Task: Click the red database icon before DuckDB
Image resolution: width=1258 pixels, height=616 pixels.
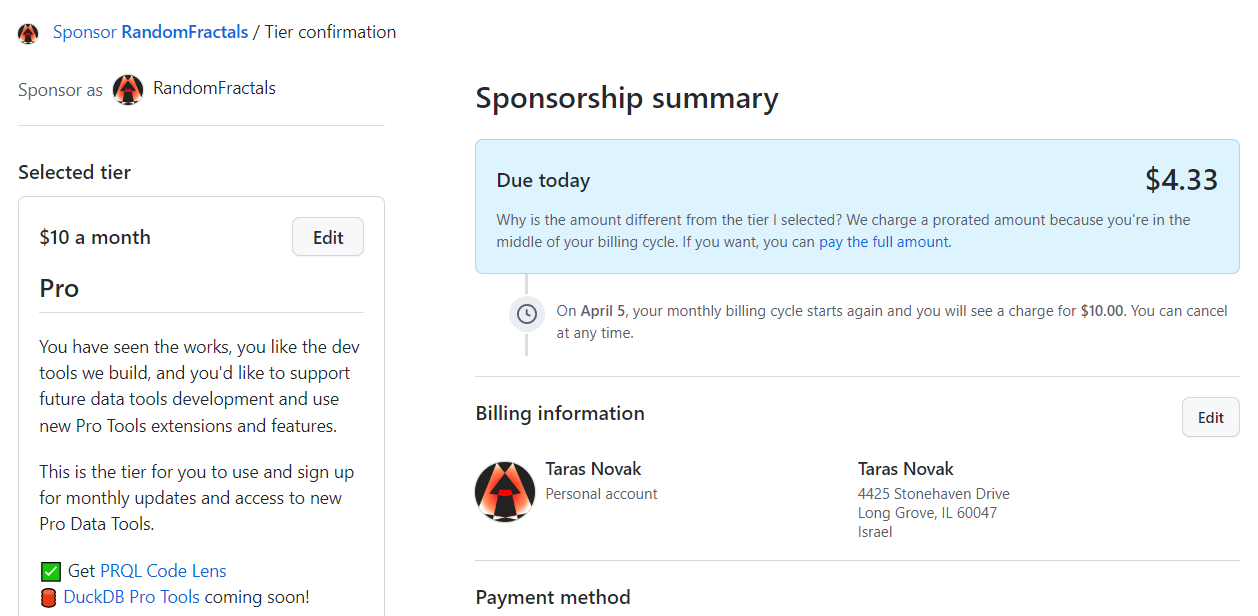Action: [x=48, y=598]
